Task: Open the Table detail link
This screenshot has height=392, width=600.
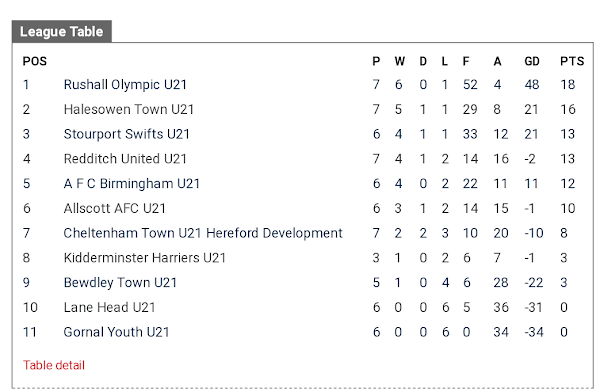Action: (54, 365)
